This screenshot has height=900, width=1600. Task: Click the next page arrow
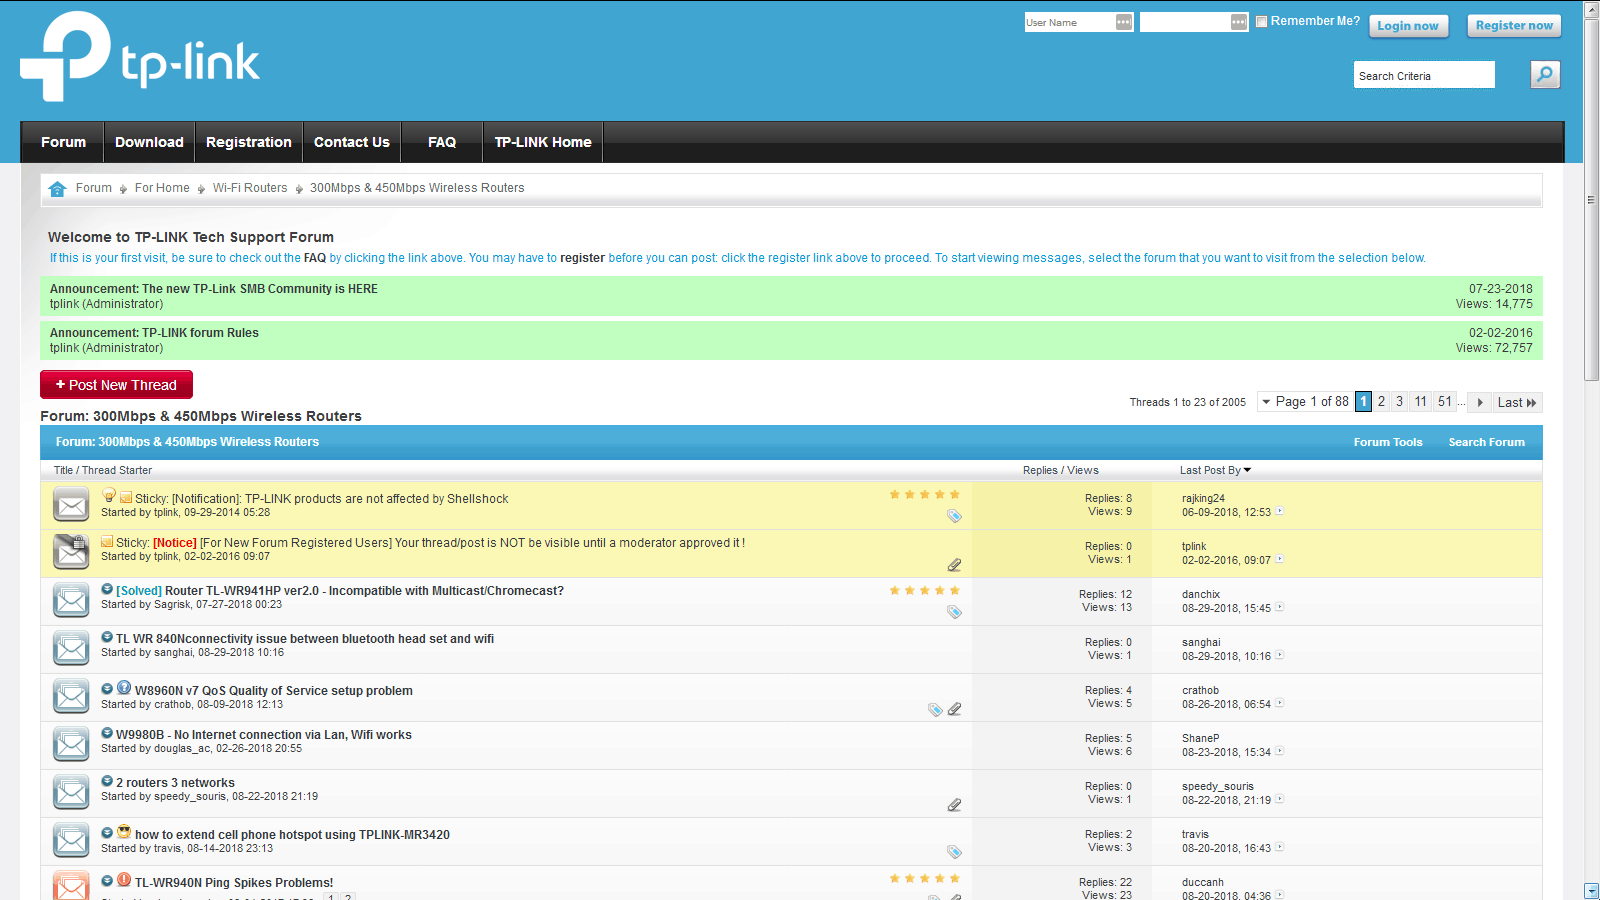[1480, 402]
